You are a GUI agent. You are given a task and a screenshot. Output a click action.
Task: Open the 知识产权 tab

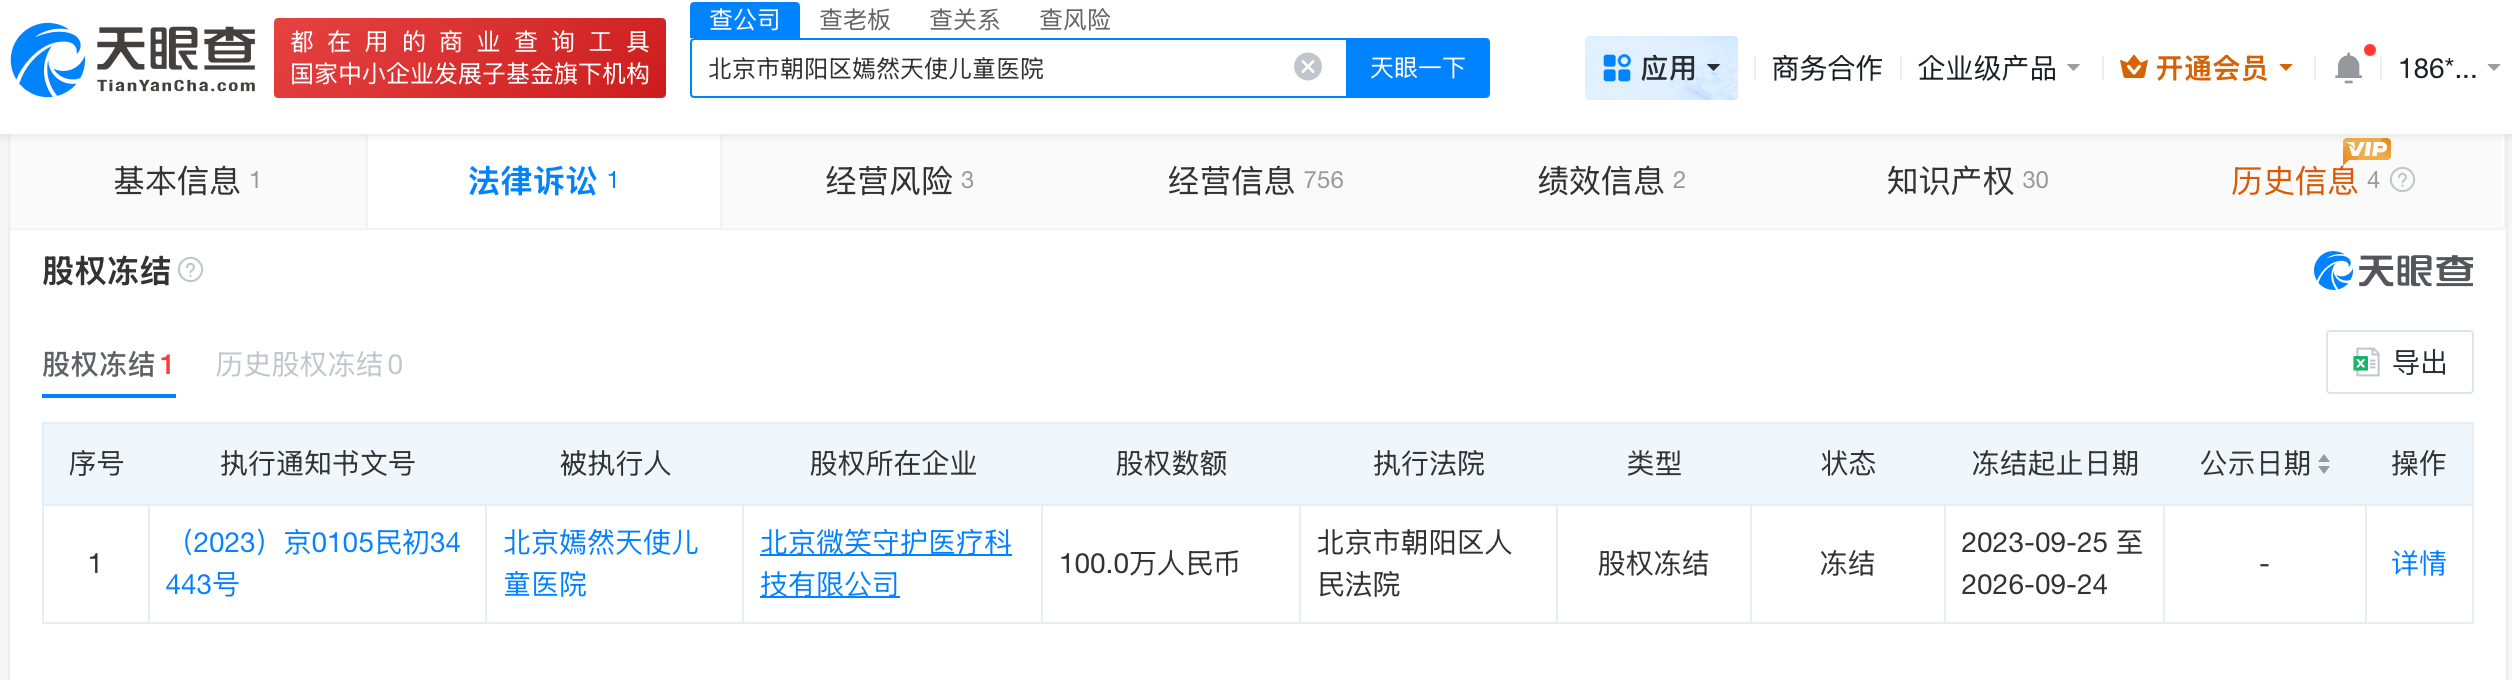pyautogui.click(x=1966, y=181)
